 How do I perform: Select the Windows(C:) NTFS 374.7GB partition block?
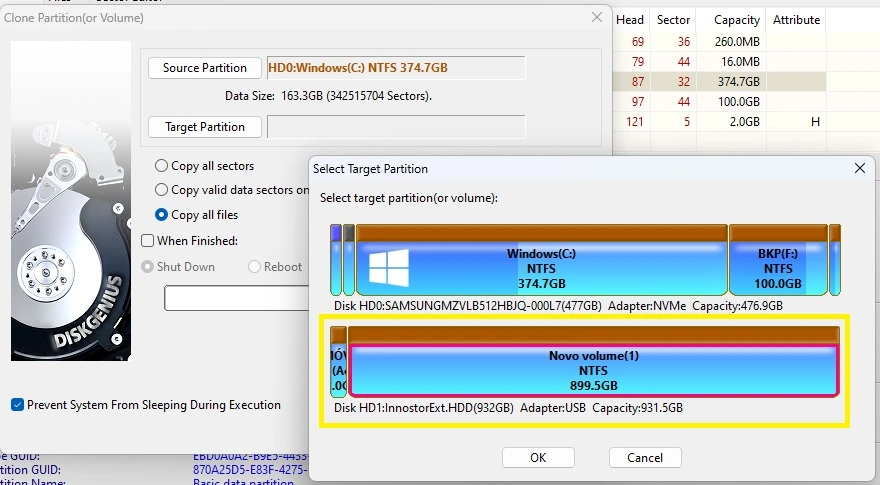[542, 260]
